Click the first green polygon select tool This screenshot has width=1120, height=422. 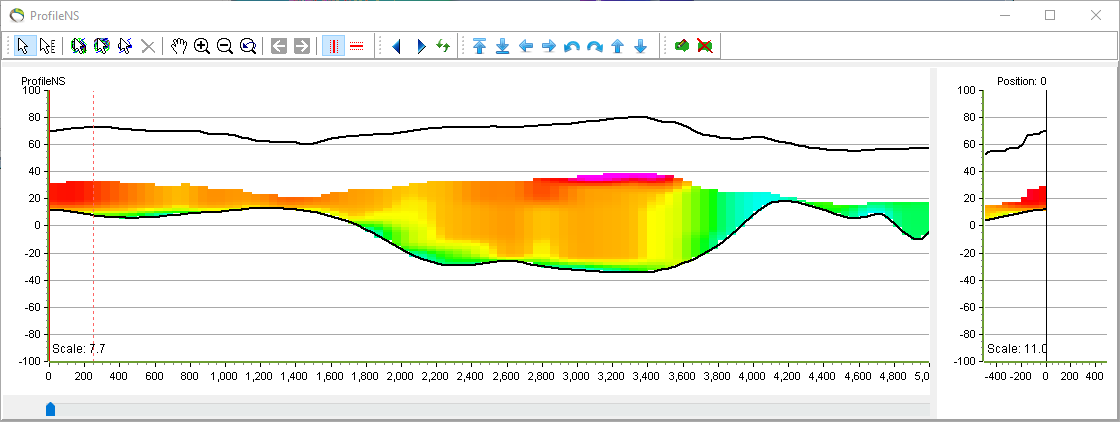(x=79, y=46)
